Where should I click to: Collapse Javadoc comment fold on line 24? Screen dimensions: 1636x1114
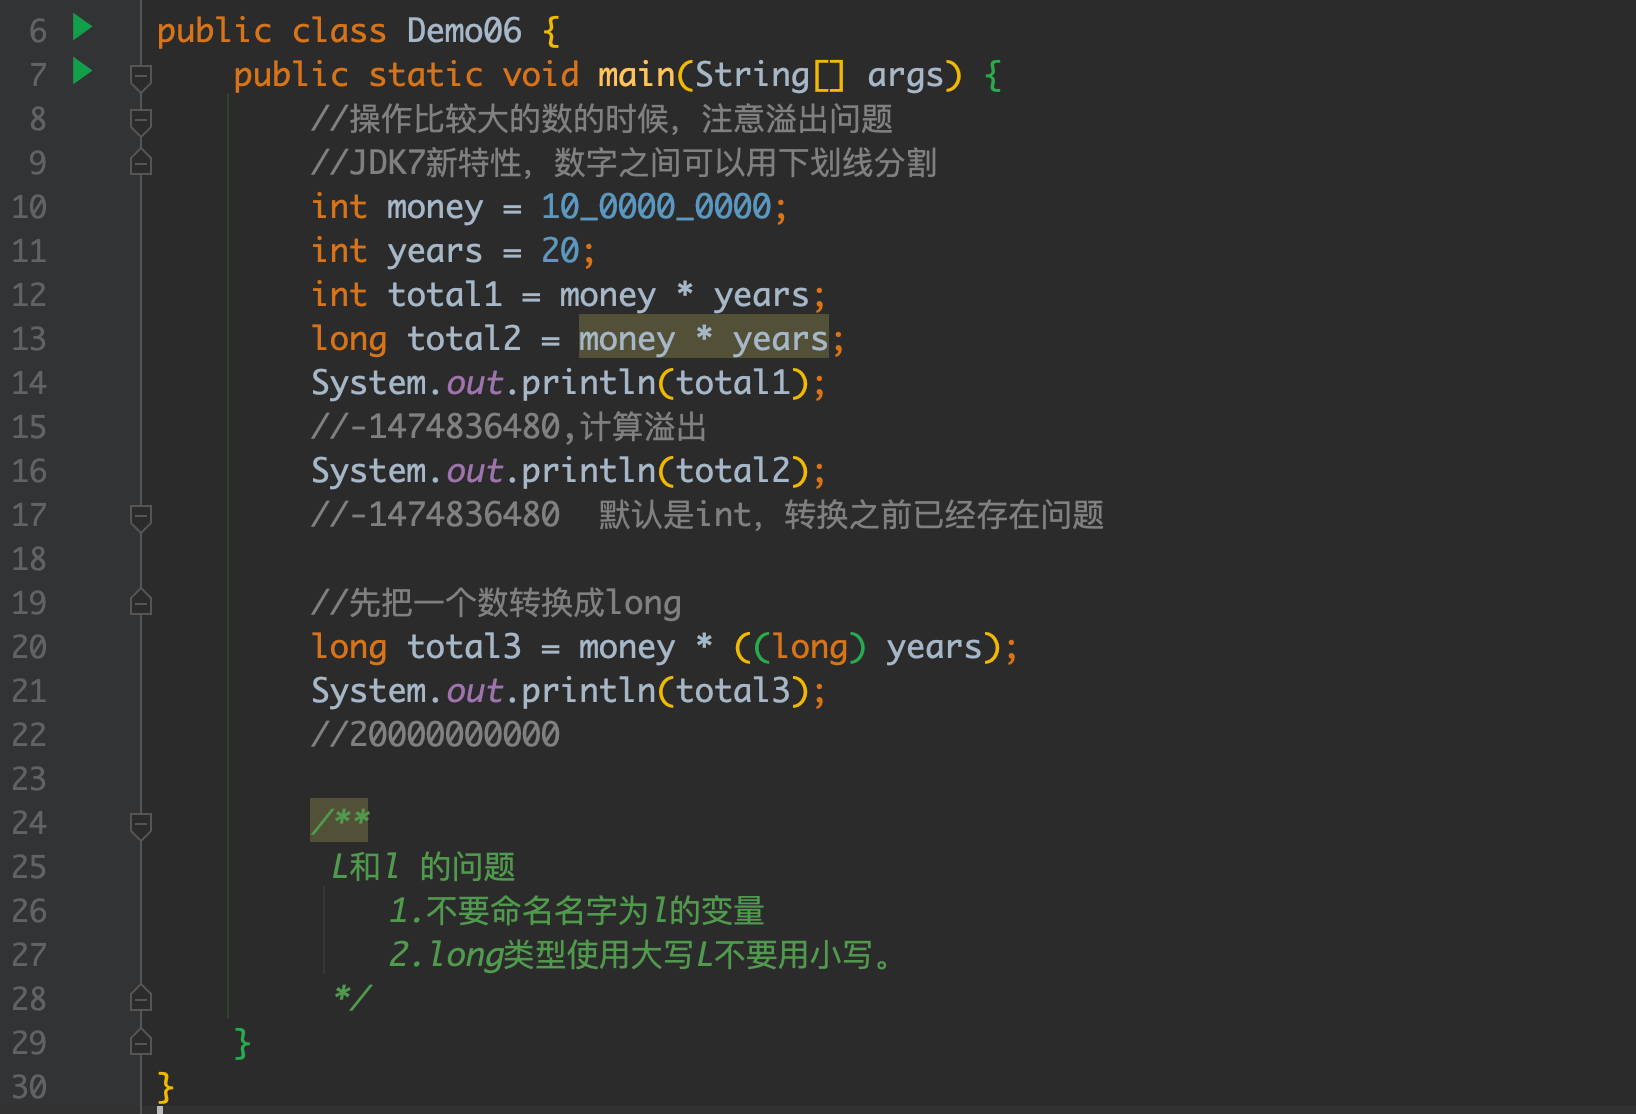point(141,824)
